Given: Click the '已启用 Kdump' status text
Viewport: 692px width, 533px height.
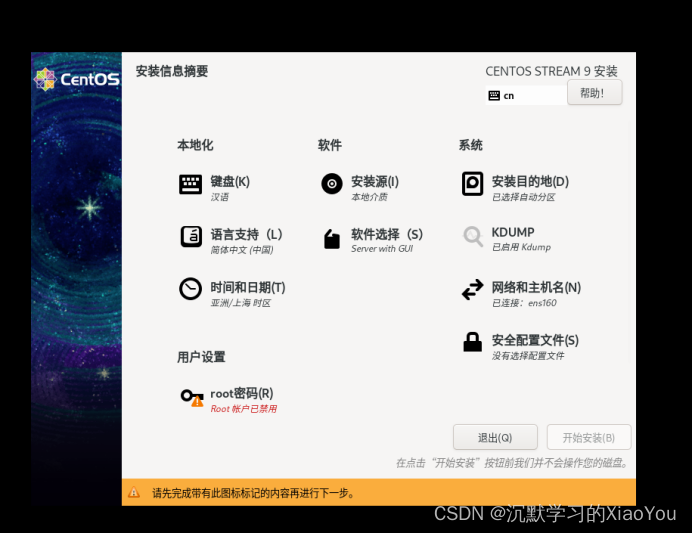Looking at the screenshot, I should (522, 247).
